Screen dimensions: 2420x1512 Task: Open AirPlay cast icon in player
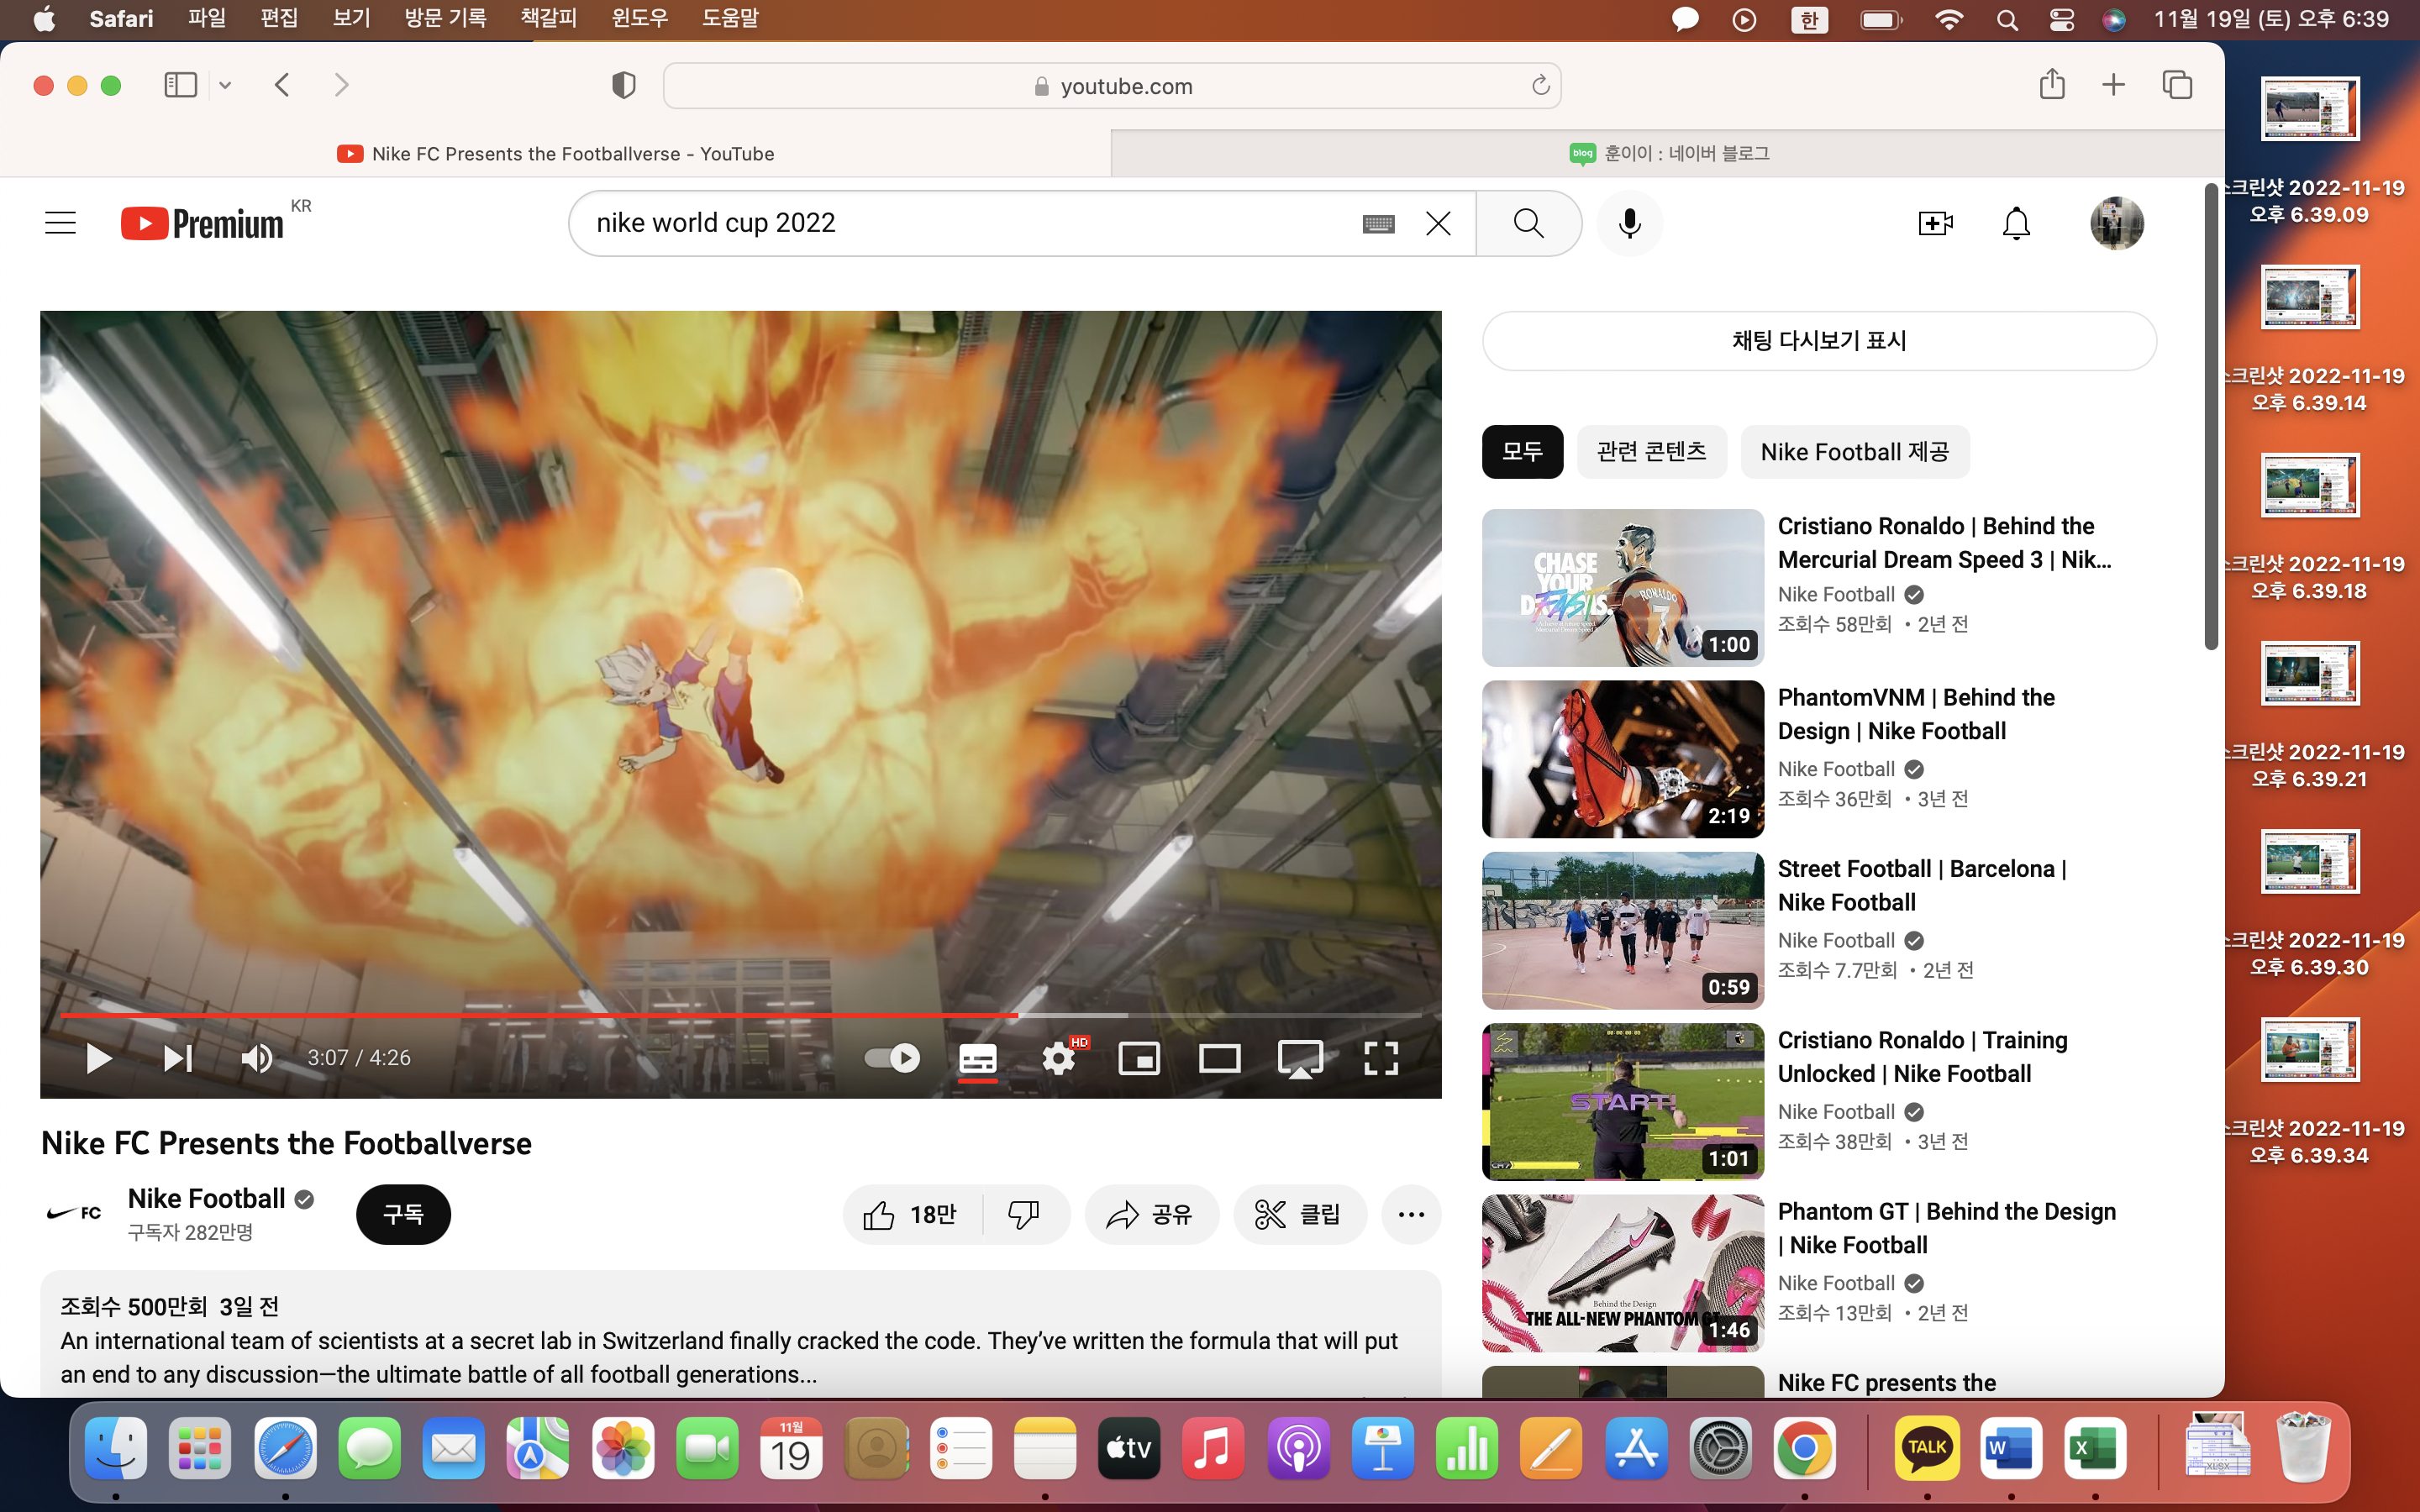pyautogui.click(x=1300, y=1058)
